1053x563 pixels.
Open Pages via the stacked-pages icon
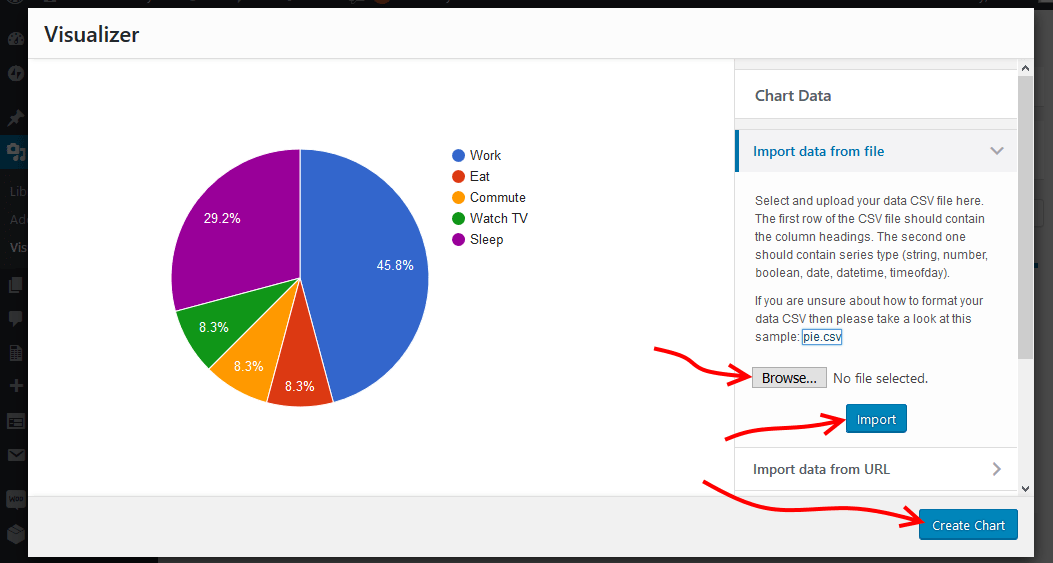click(x=15, y=285)
